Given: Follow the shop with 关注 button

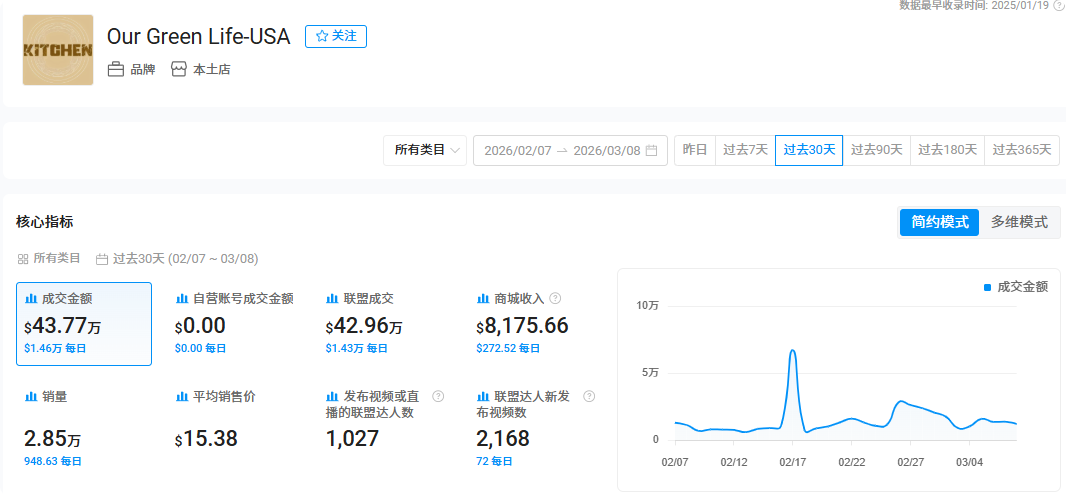Looking at the screenshot, I should pyautogui.click(x=336, y=36).
